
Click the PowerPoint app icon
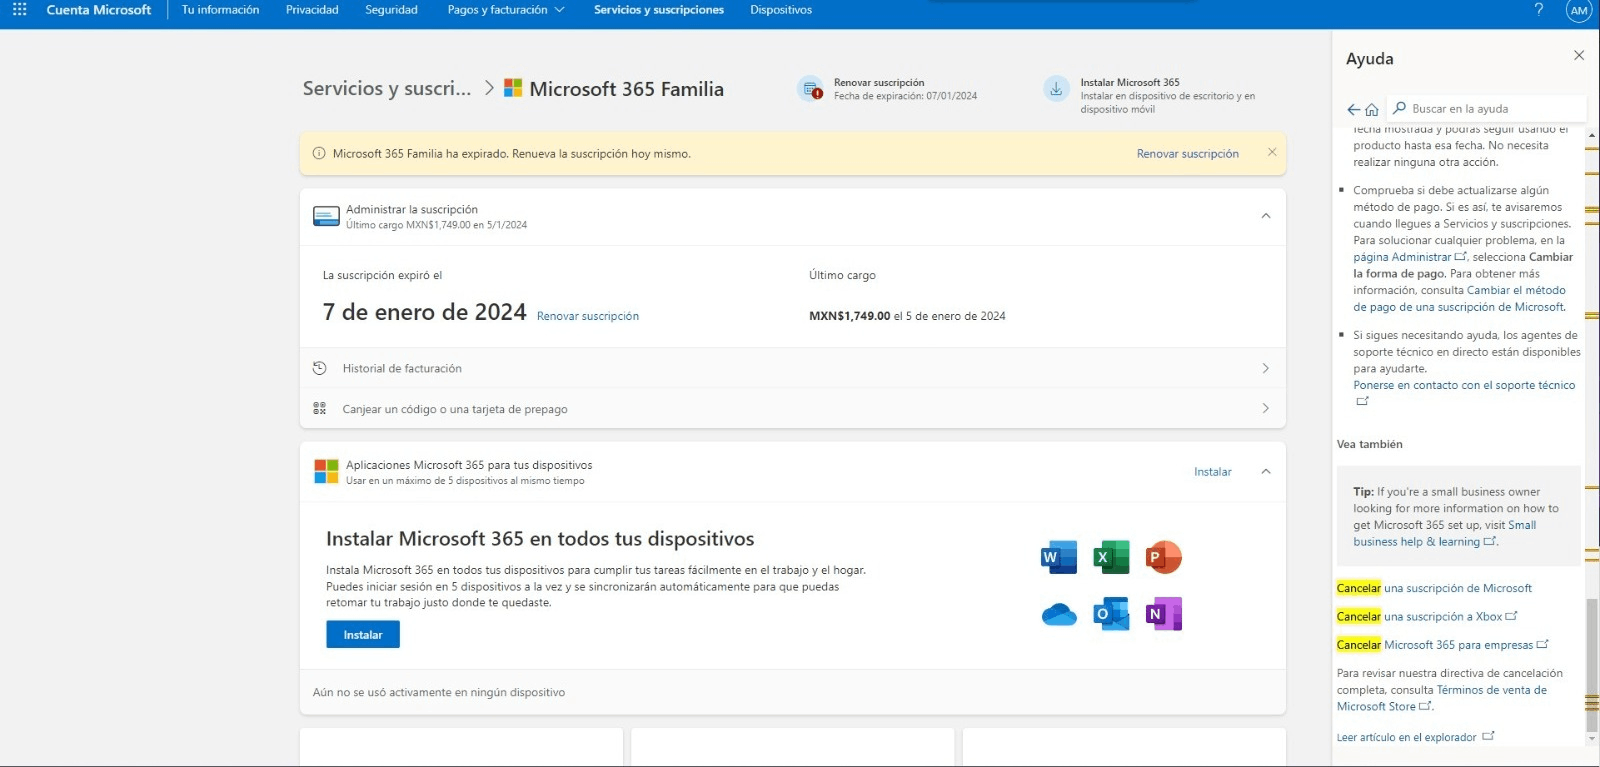[x=1163, y=557]
